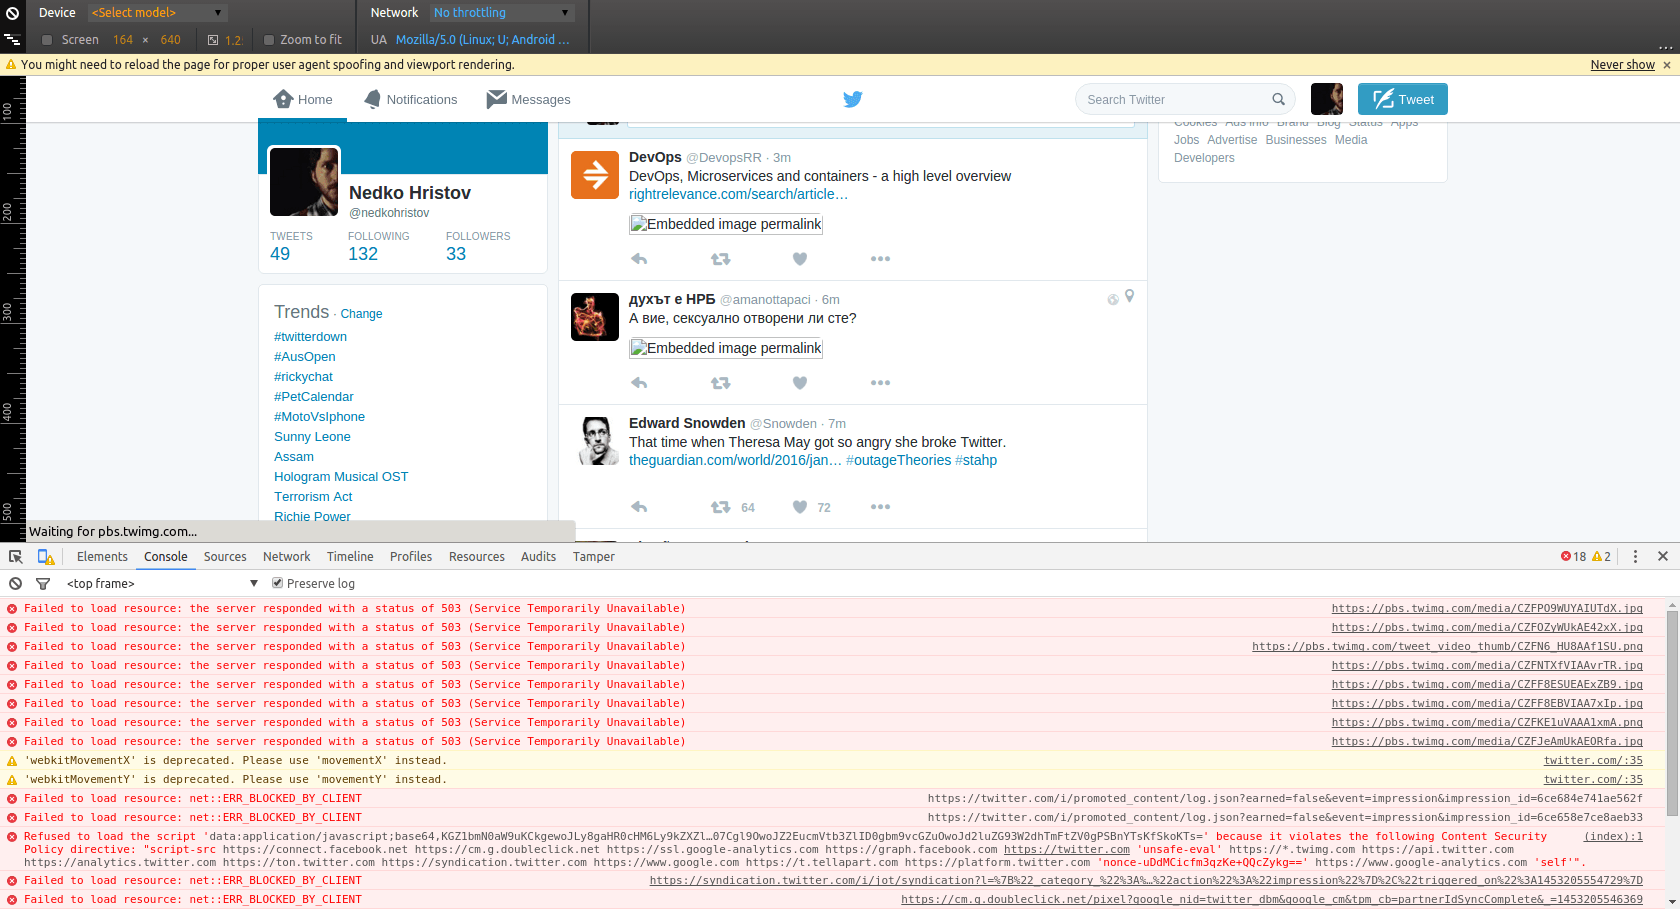
Task: Retweet Edward Snowden's tweet
Action: 720,507
